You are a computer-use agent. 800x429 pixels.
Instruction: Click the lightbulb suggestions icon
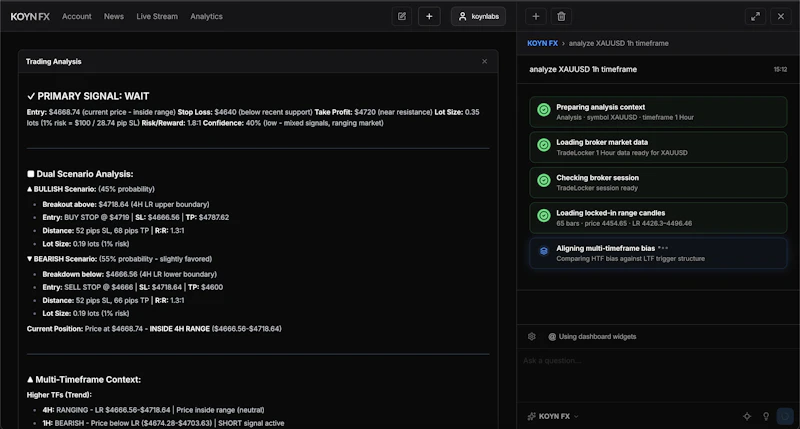(766, 416)
